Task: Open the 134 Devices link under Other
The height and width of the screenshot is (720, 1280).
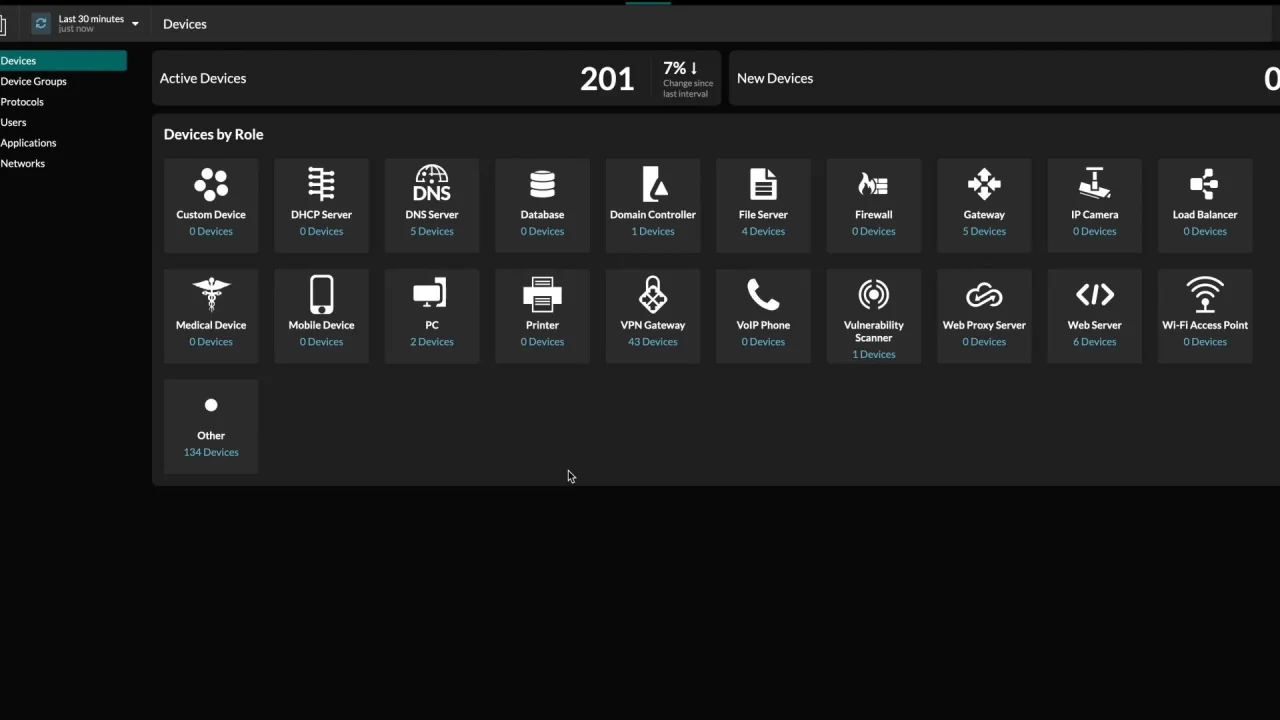Action: (211, 452)
